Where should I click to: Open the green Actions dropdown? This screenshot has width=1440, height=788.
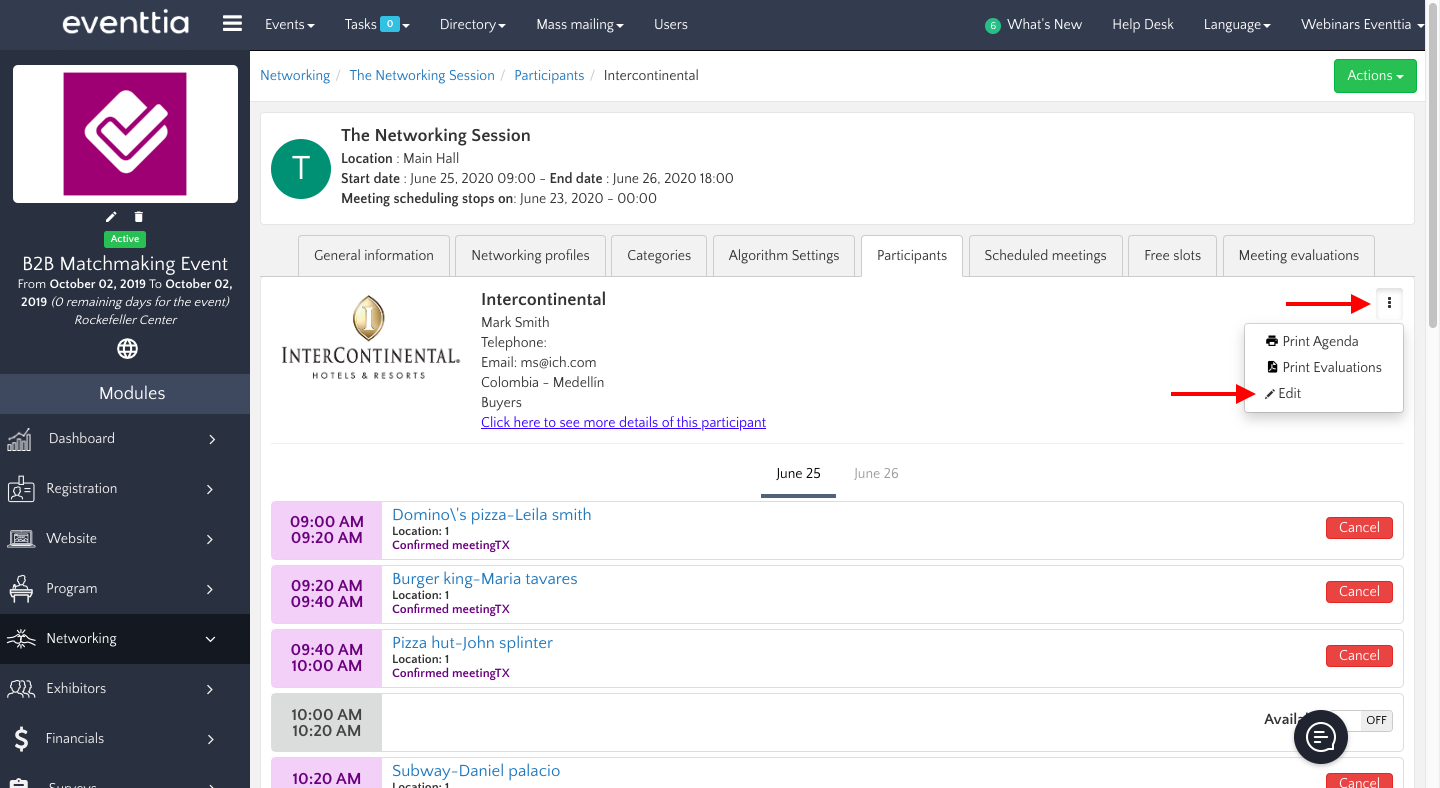pos(1375,76)
